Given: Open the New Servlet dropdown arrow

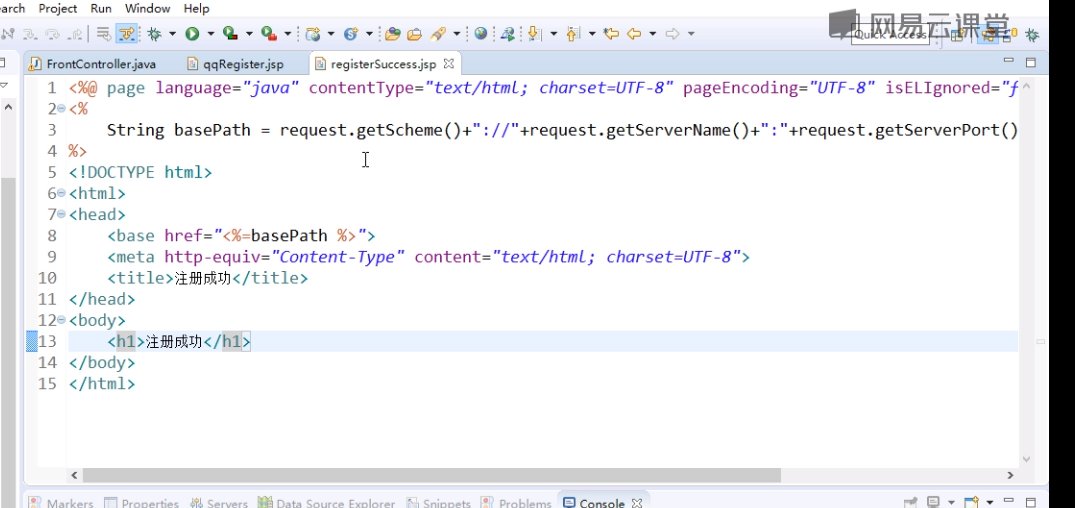Looking at the screenshot, I should [370, 34].
